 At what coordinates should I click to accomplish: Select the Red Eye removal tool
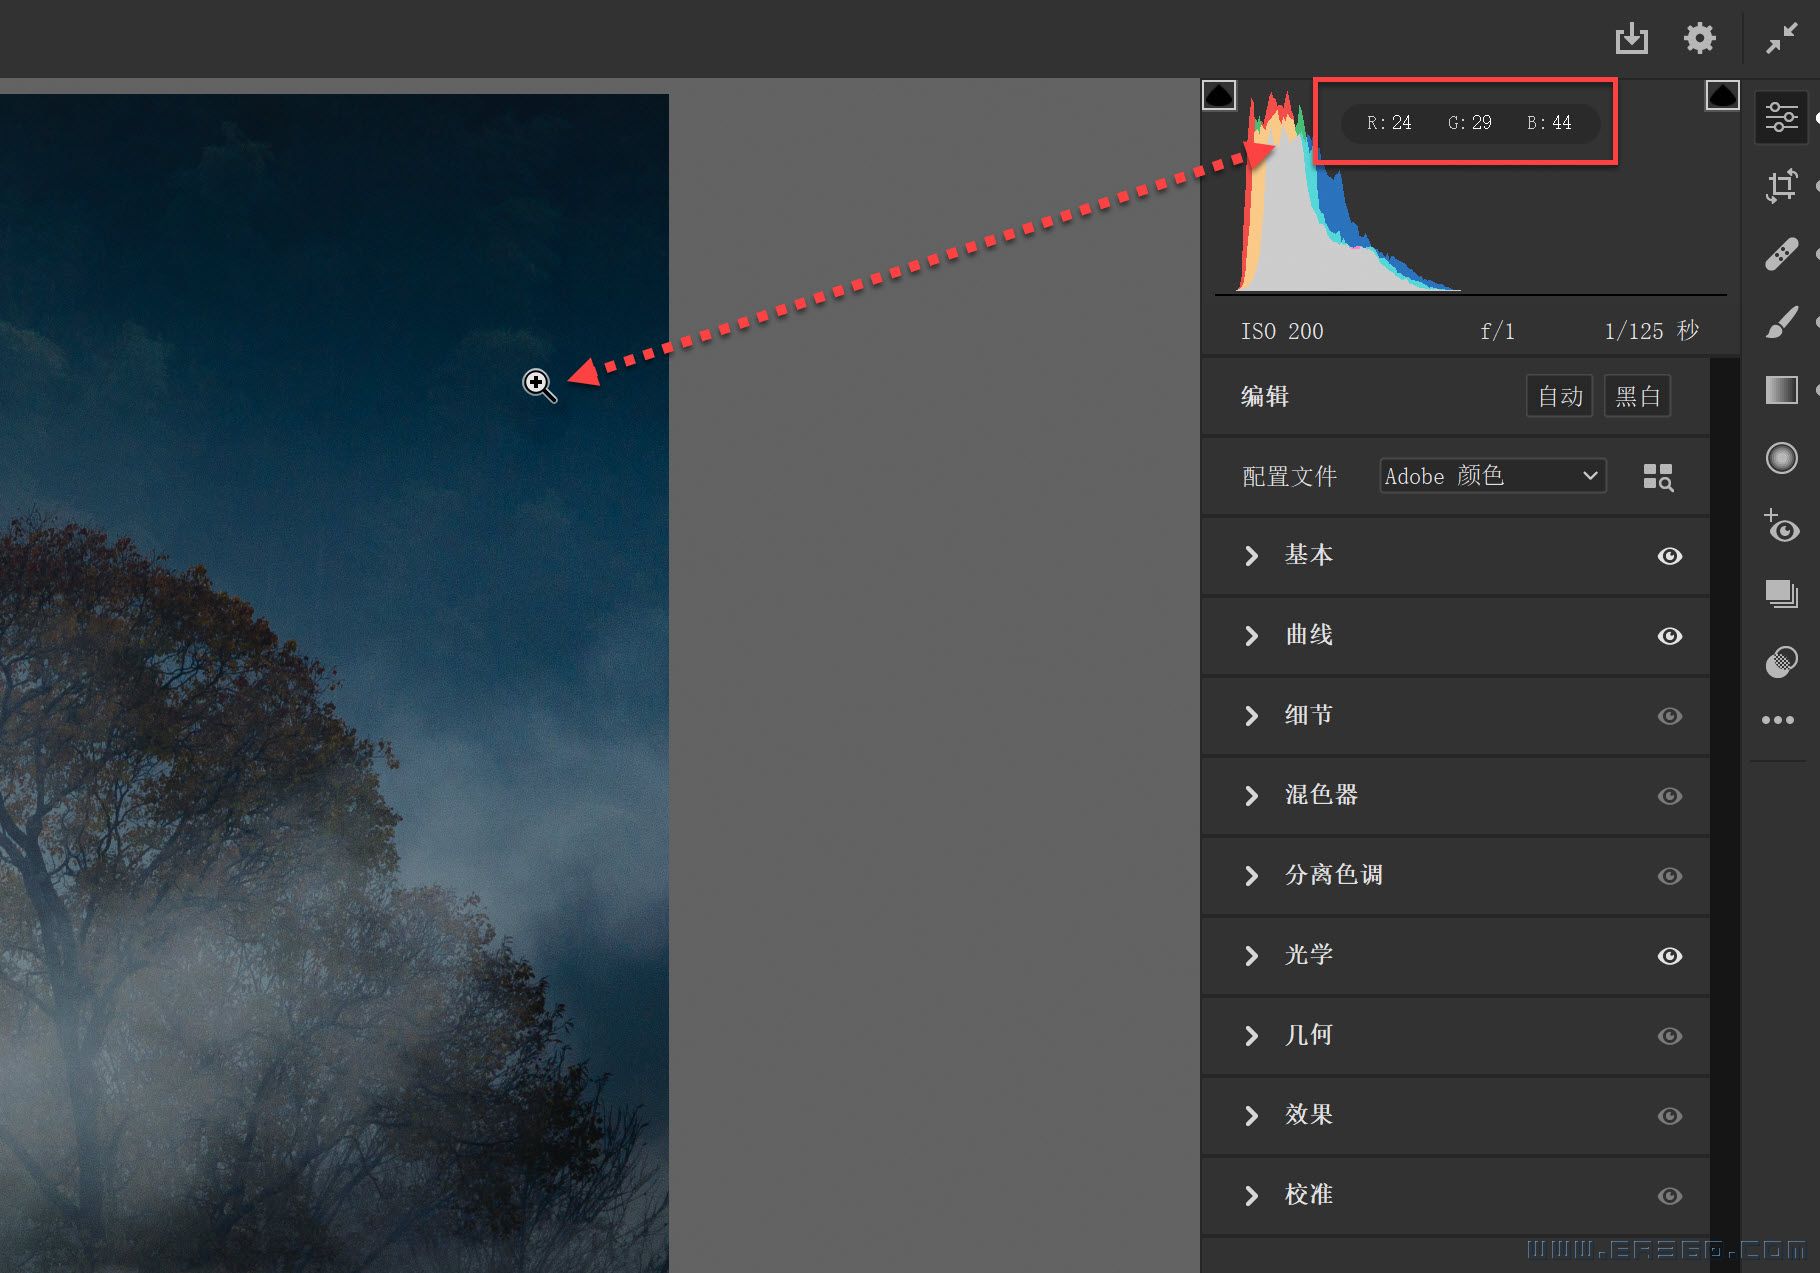1781,526
